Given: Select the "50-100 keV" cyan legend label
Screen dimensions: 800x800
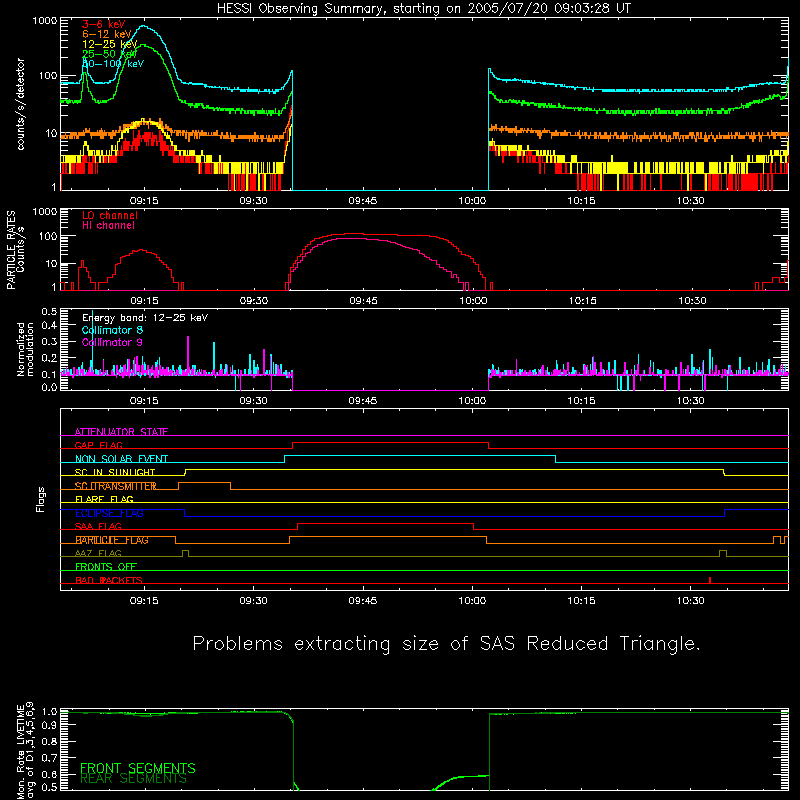Looking at the screenshot, I should coord(113,64).
